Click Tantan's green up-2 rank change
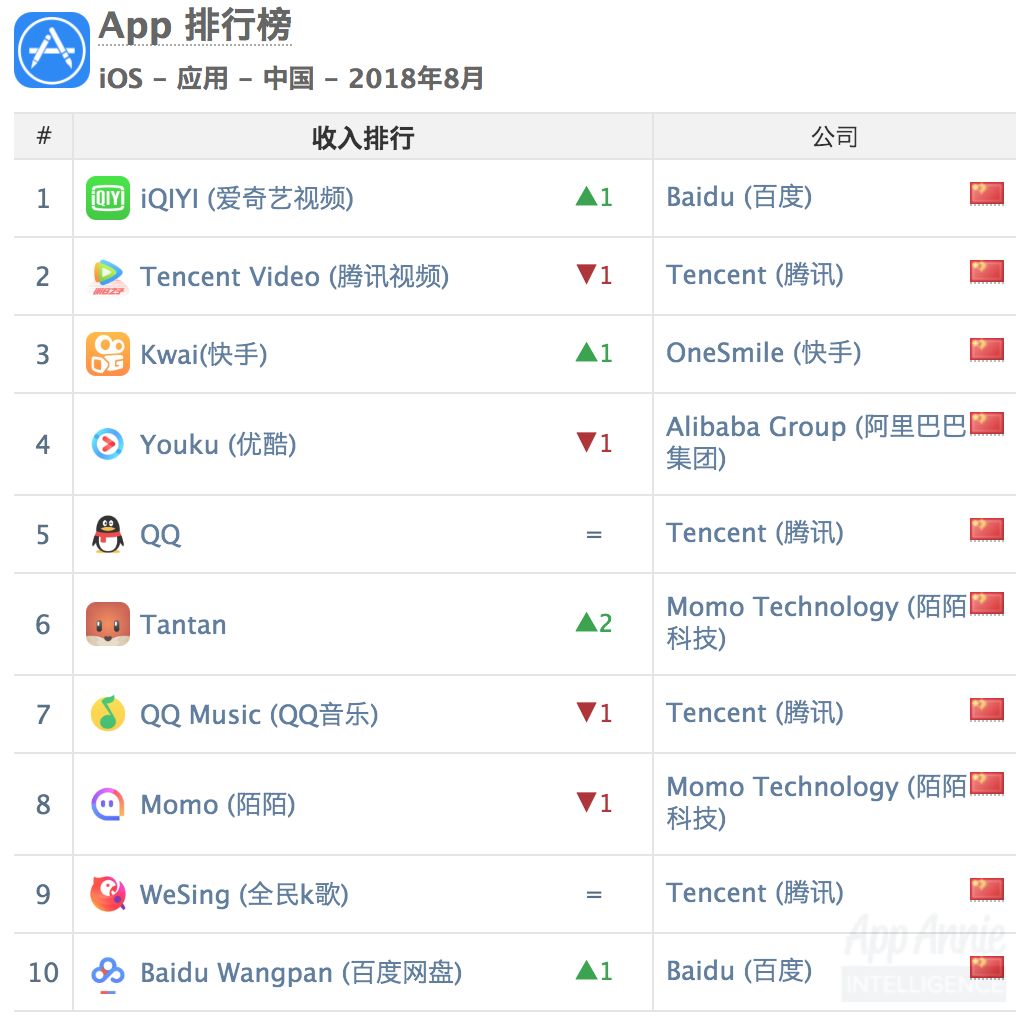 click(x=594, y=623)
